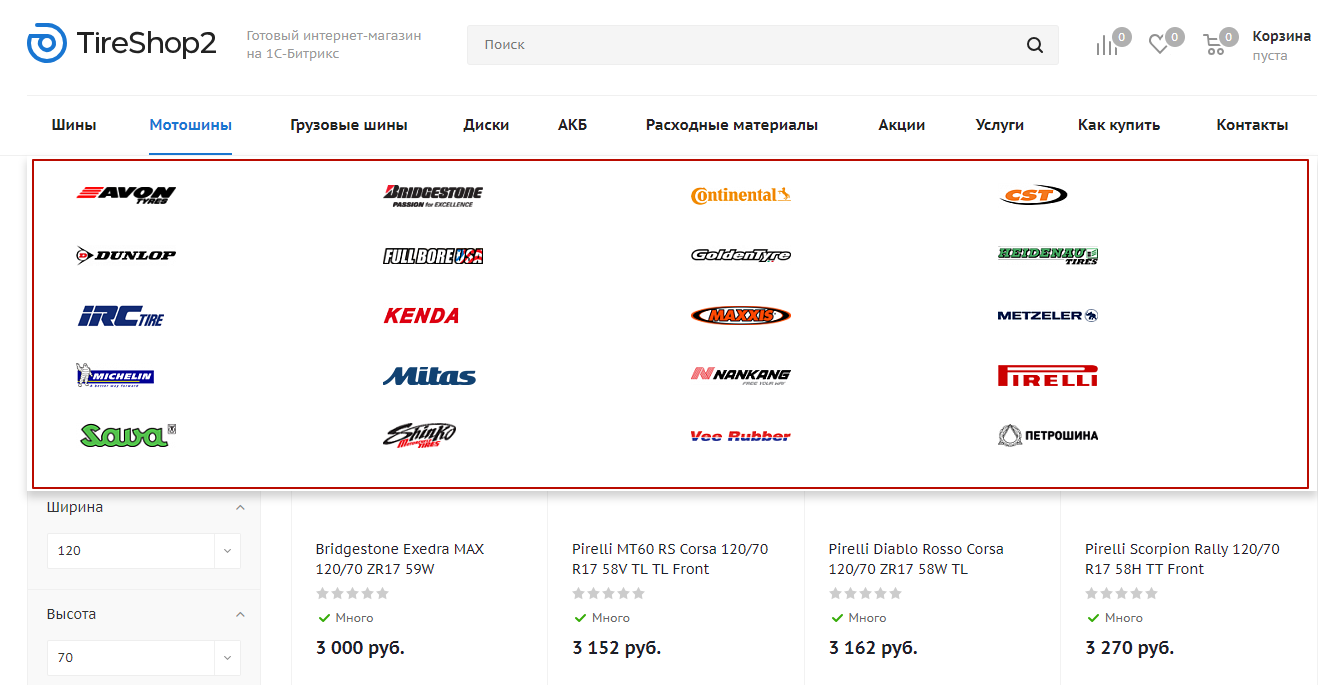
Task: Select the Maxxis brand logo
Action: tap(741, 316)
